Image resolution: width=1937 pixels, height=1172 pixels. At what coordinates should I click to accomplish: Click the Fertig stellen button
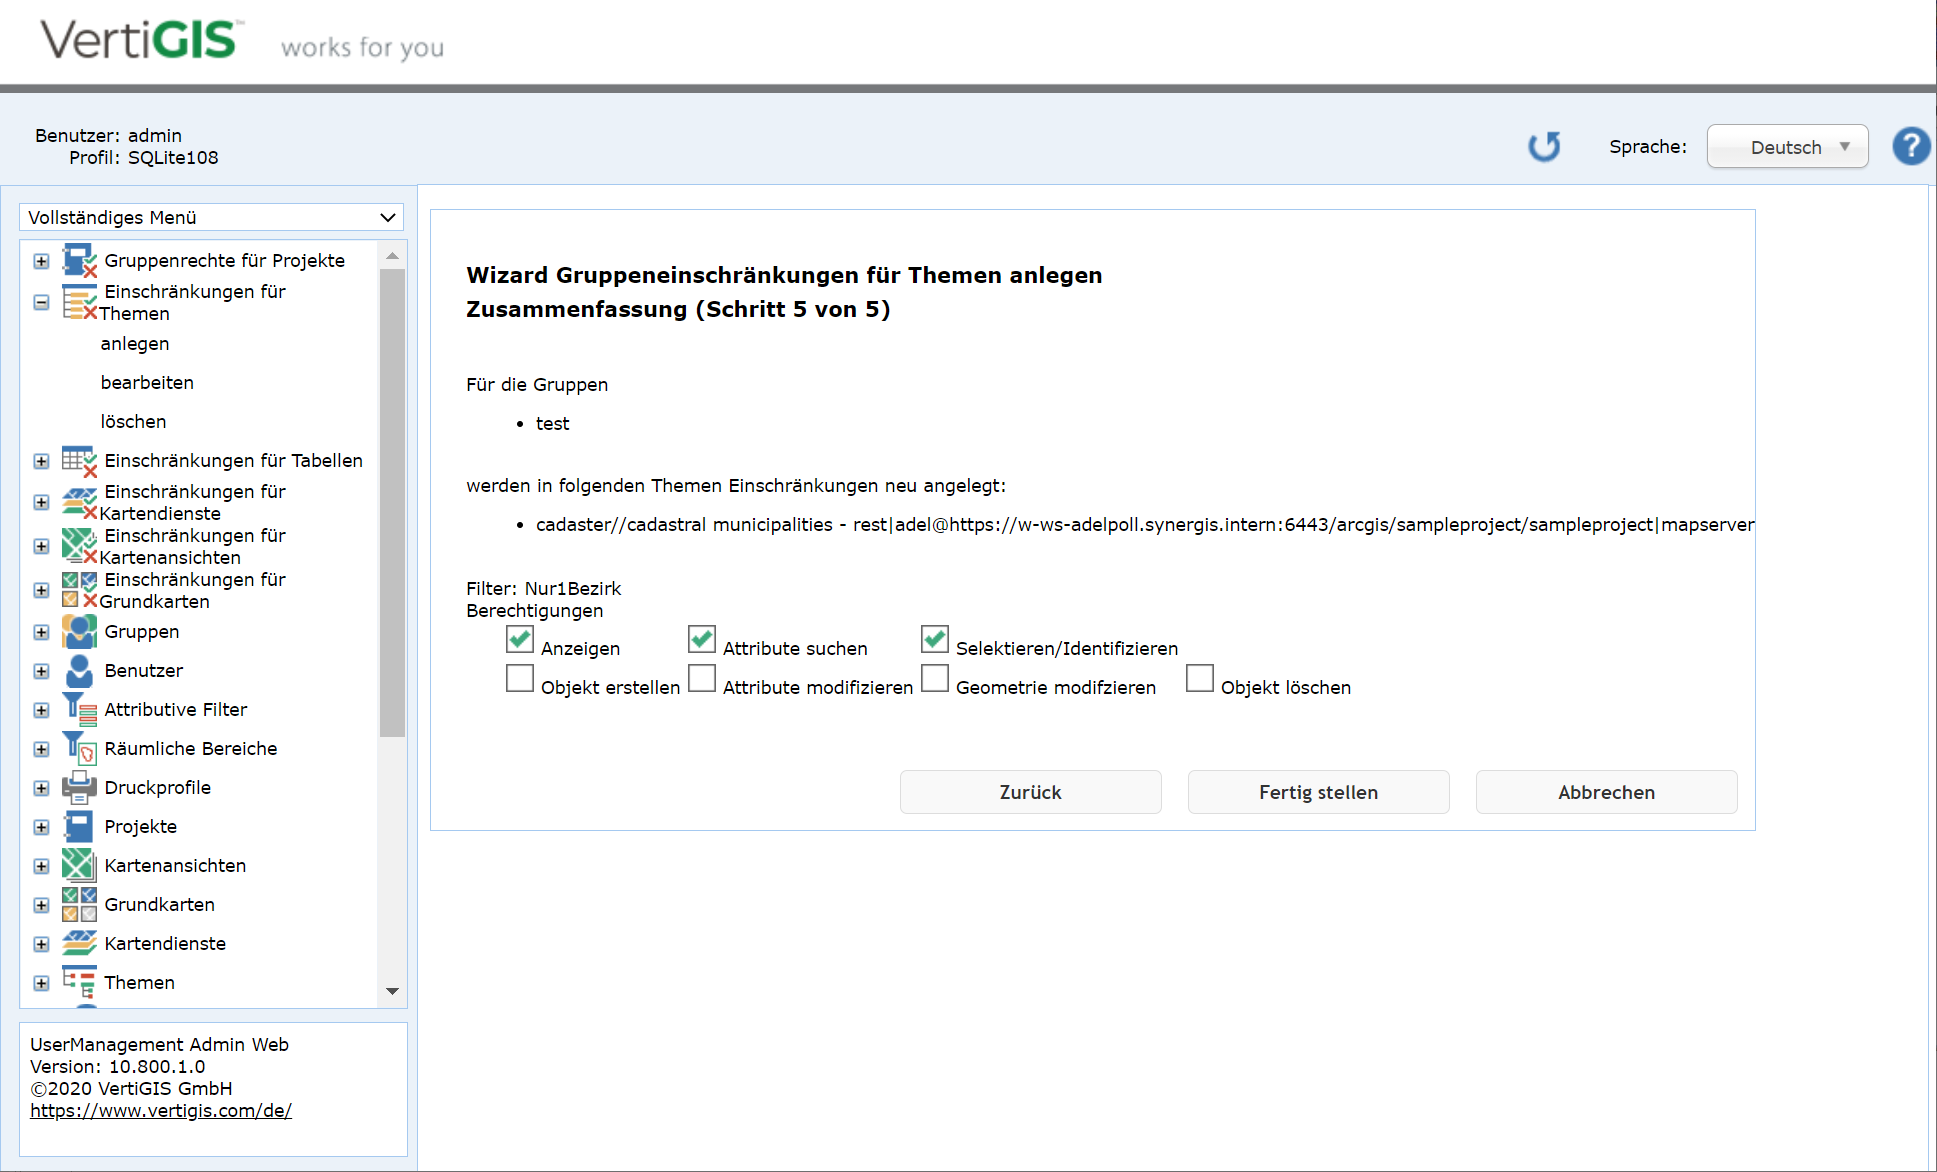coord(1318,792)
